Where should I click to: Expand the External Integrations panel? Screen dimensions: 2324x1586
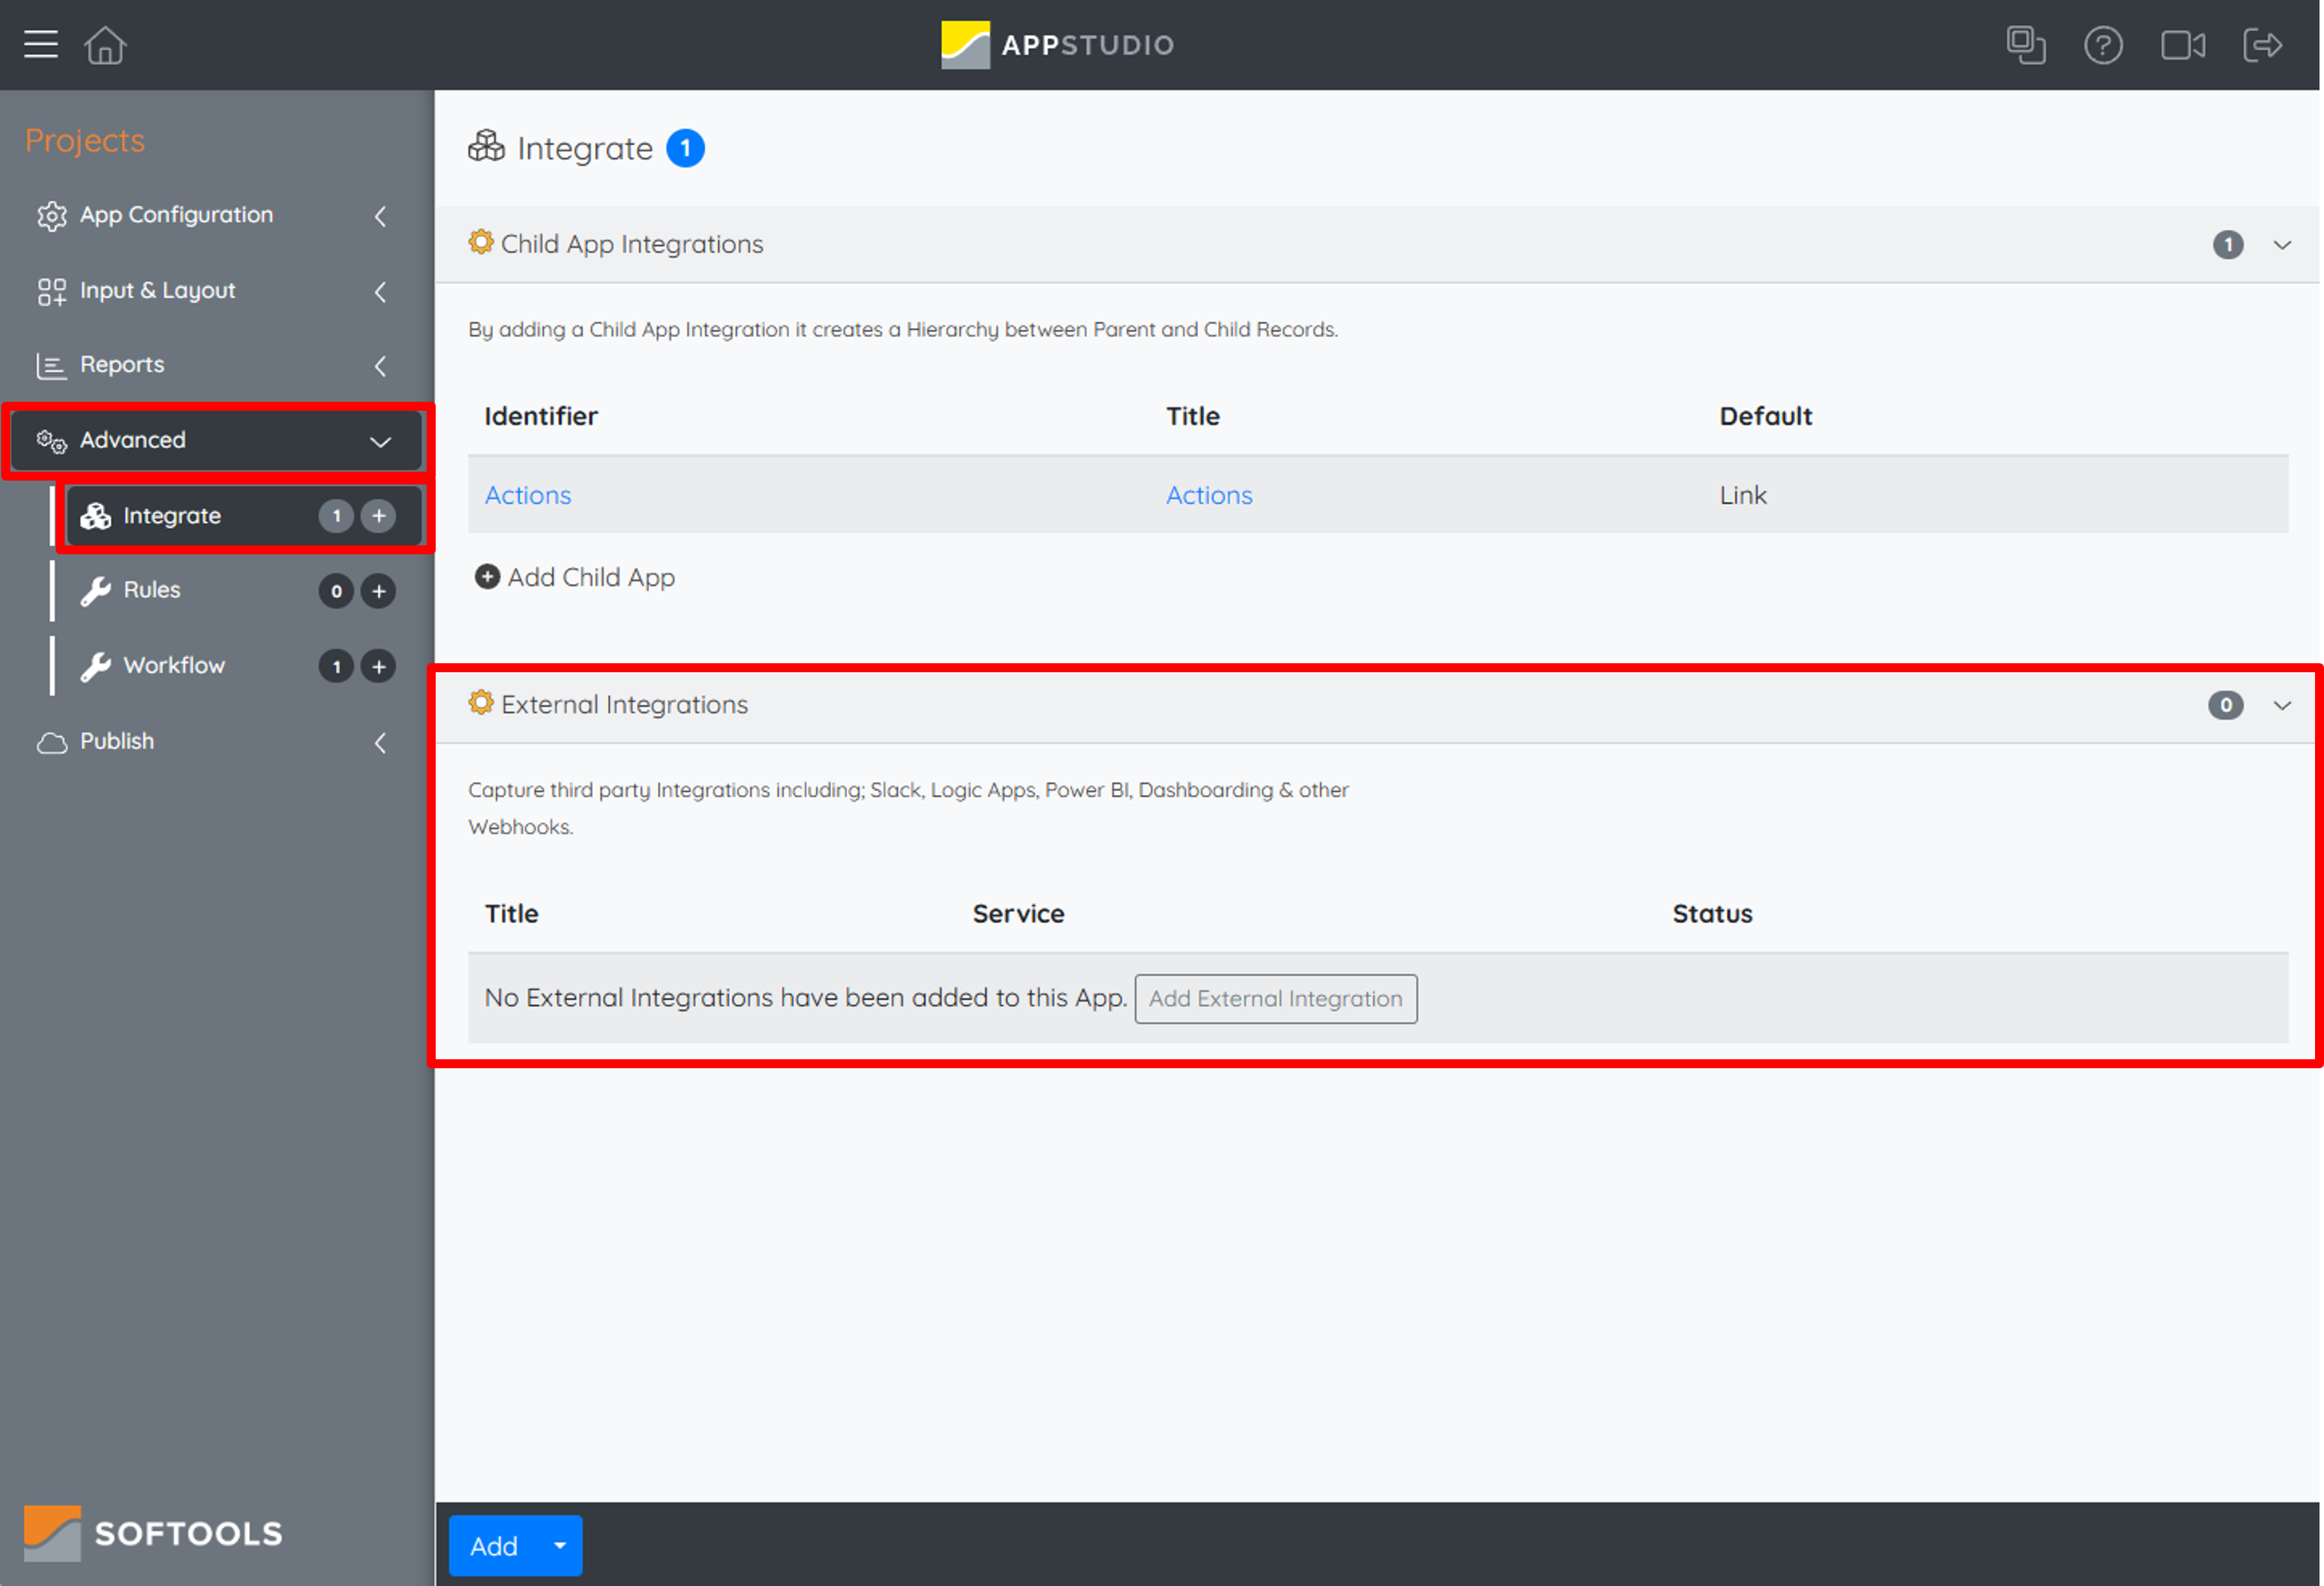pos(2284,705)
